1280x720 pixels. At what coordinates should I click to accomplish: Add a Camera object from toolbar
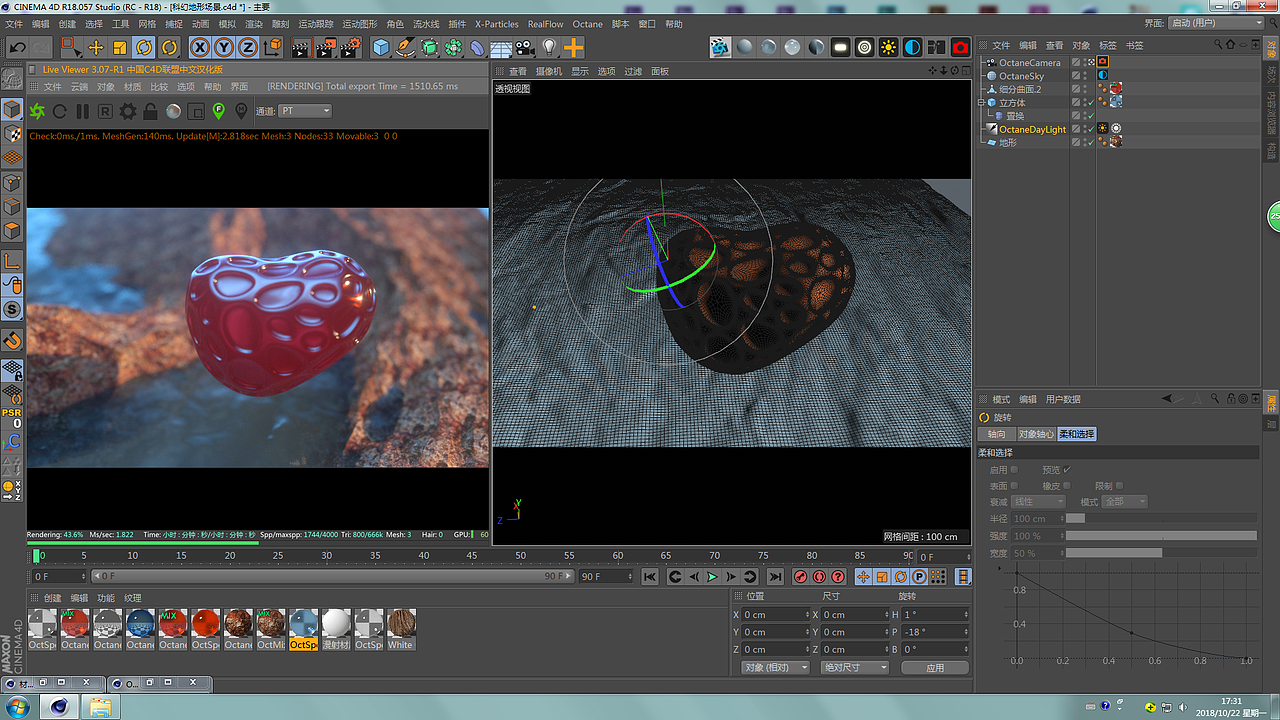[526, 47]
